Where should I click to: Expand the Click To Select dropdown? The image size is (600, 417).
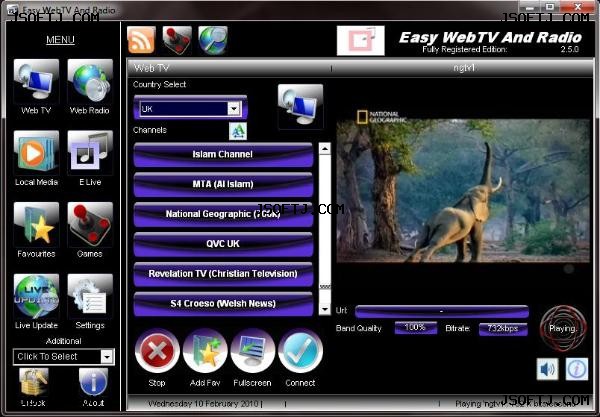tap(107, 357)
